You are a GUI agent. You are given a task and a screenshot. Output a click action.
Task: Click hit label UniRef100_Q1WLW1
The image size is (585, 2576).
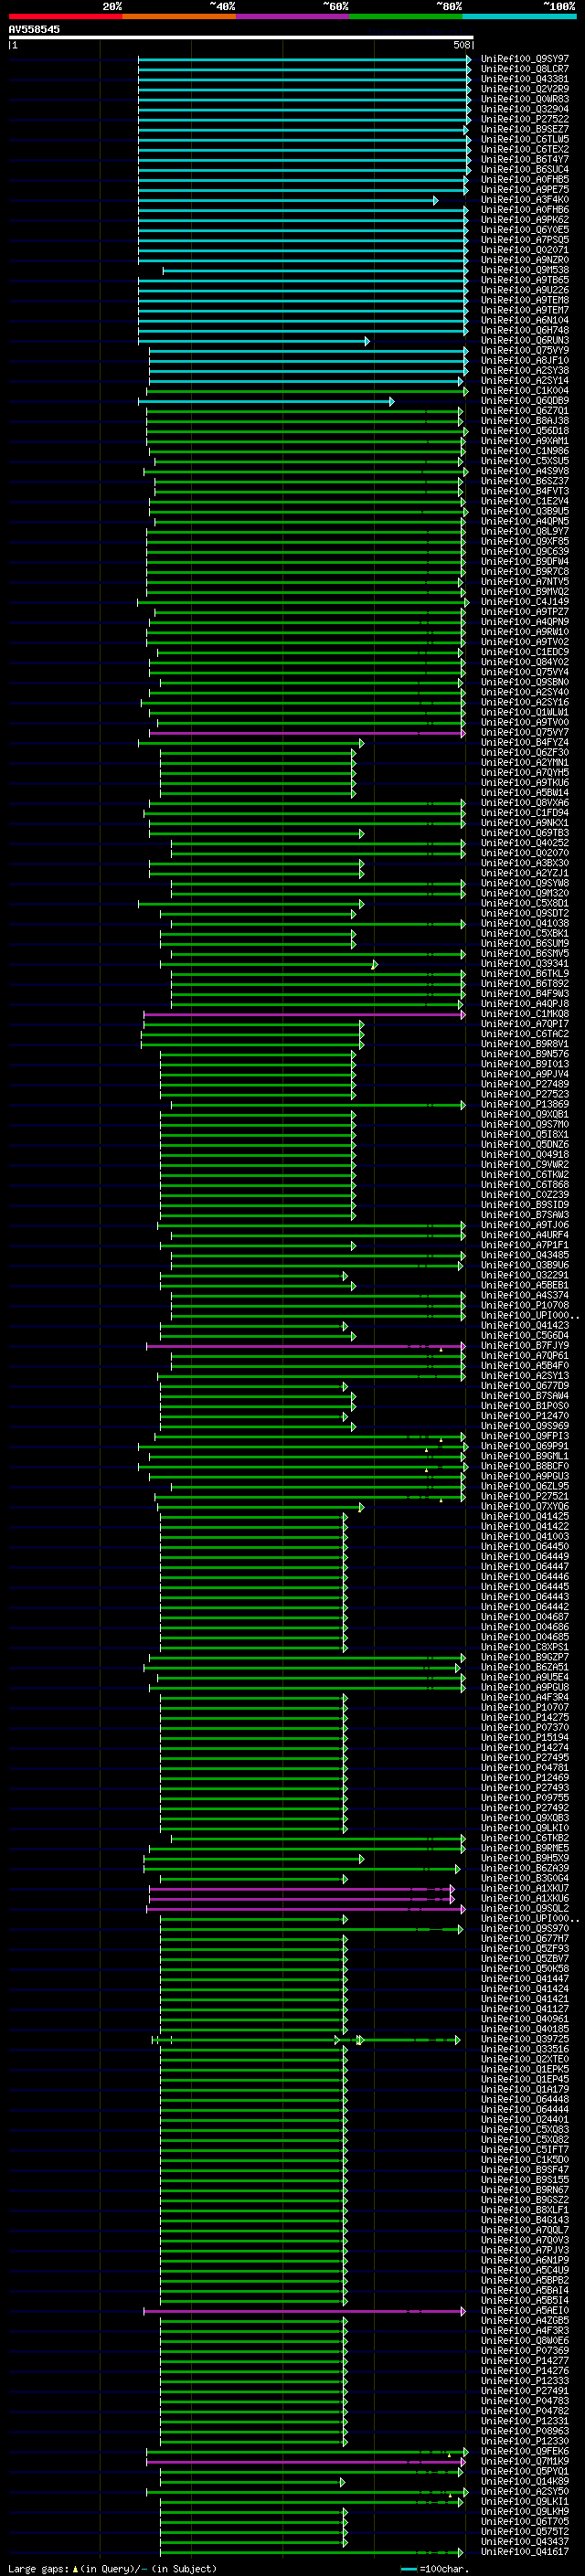click(525, 712)
